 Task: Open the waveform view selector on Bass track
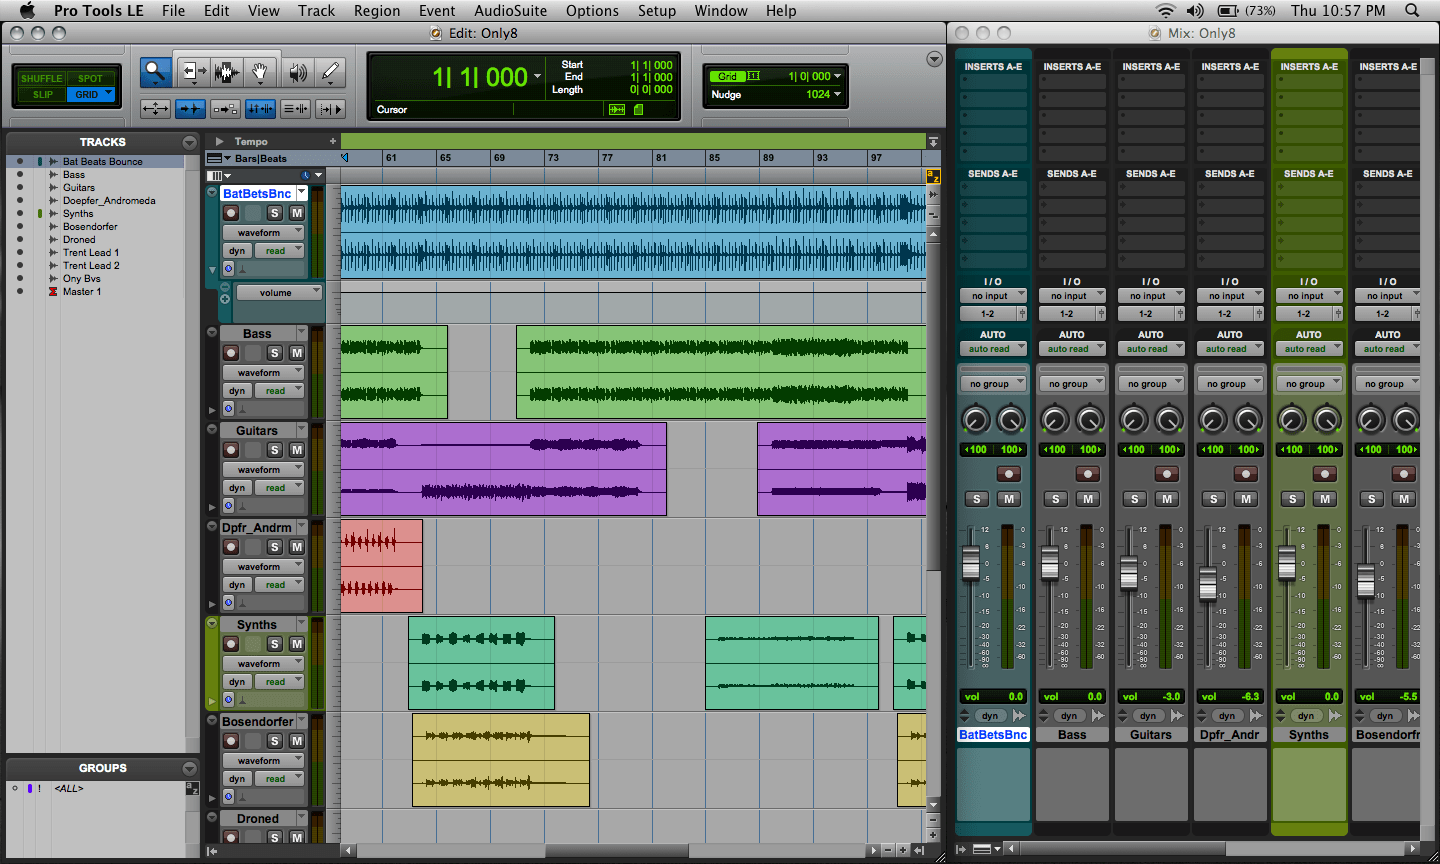point(263,371)
